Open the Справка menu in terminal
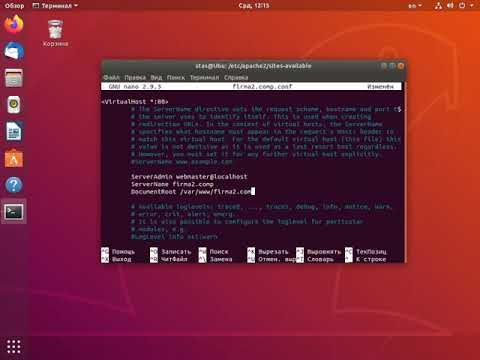 tap(236, 77)
